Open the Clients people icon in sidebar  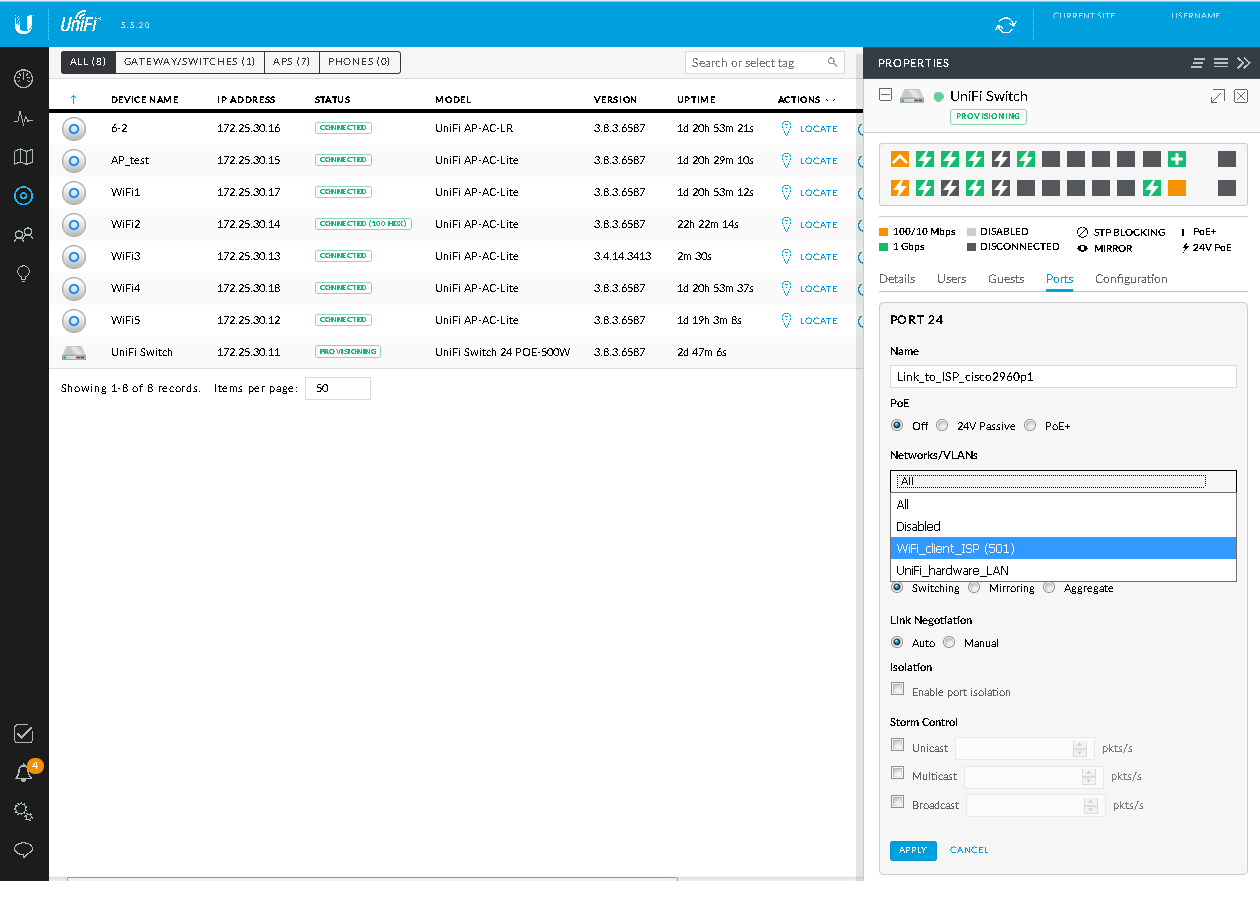(24, 235)
